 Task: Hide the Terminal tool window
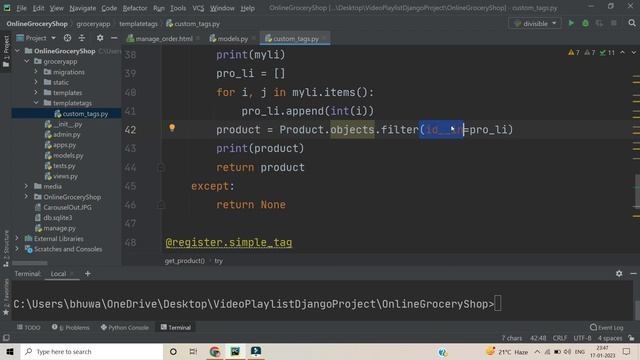633,273
